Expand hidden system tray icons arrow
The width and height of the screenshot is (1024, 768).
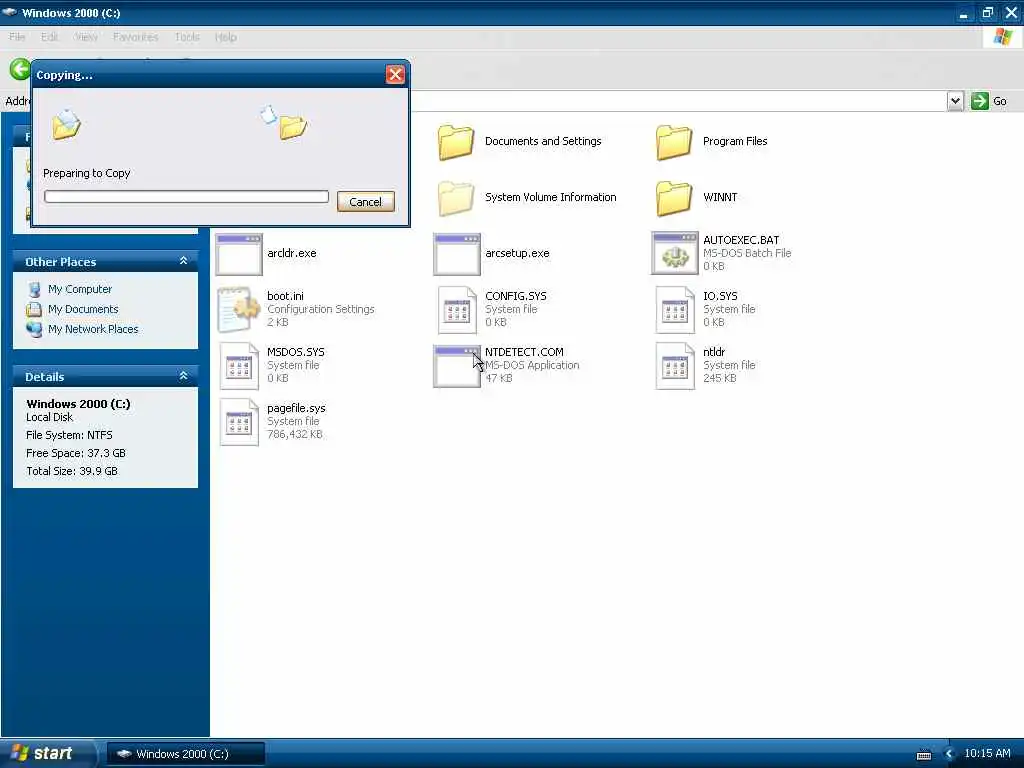(950, 754)
